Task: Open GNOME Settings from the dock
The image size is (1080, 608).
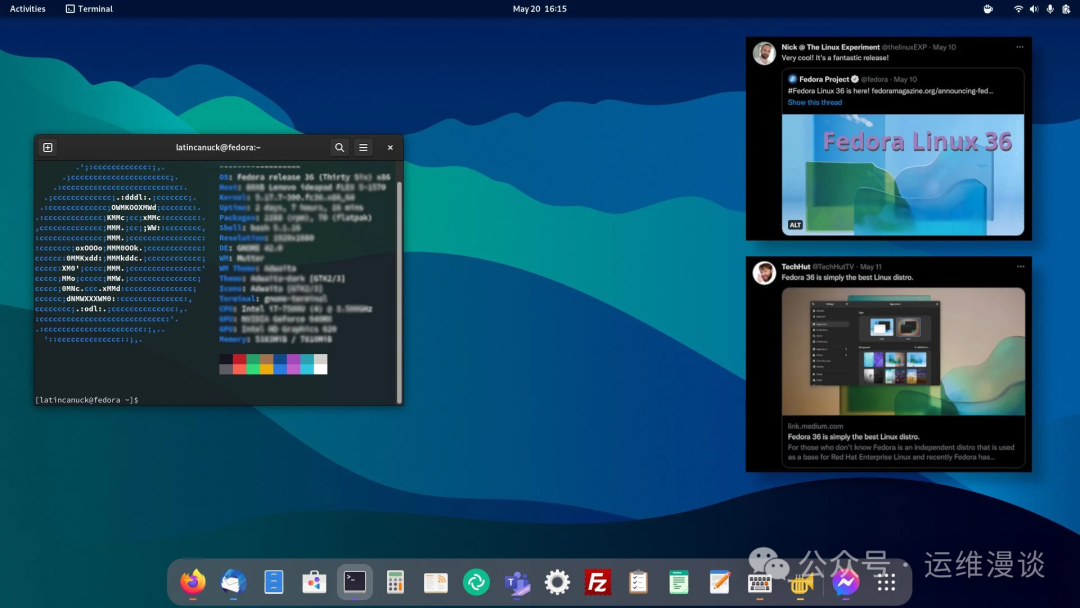Action: 557,581
